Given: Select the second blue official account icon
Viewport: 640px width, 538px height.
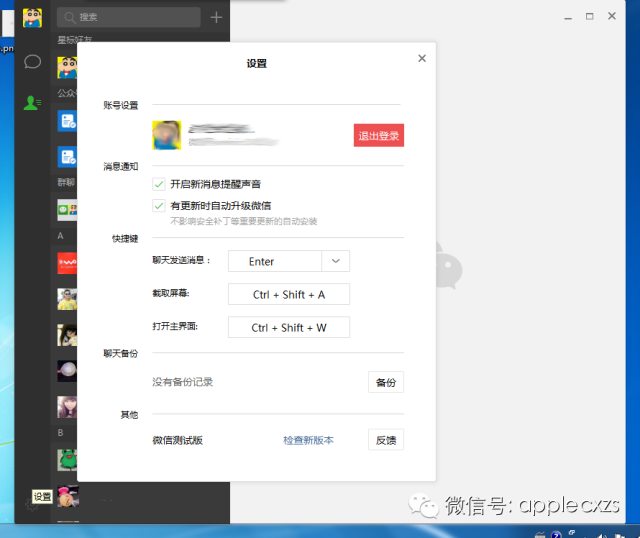Looking at the screenshot, I should (x=67, y=157).
